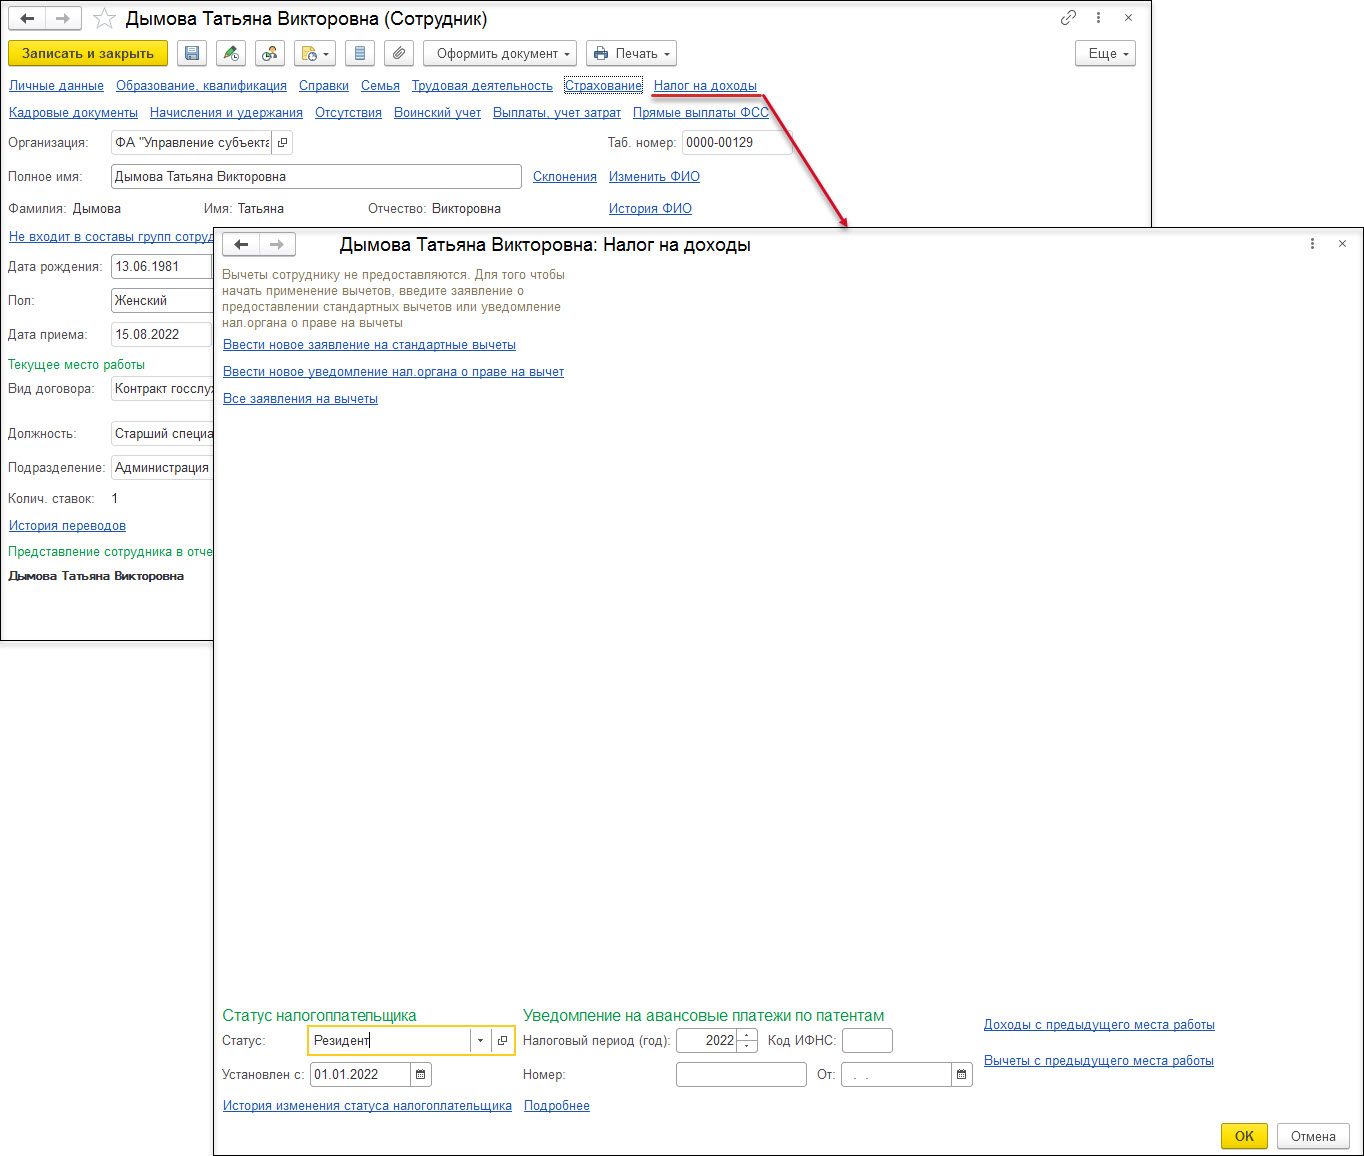Open the Выплаты, учет затрат link
Viewport: 1364px width, 1156px height.
pyautogui.click(x=557, y=113)
